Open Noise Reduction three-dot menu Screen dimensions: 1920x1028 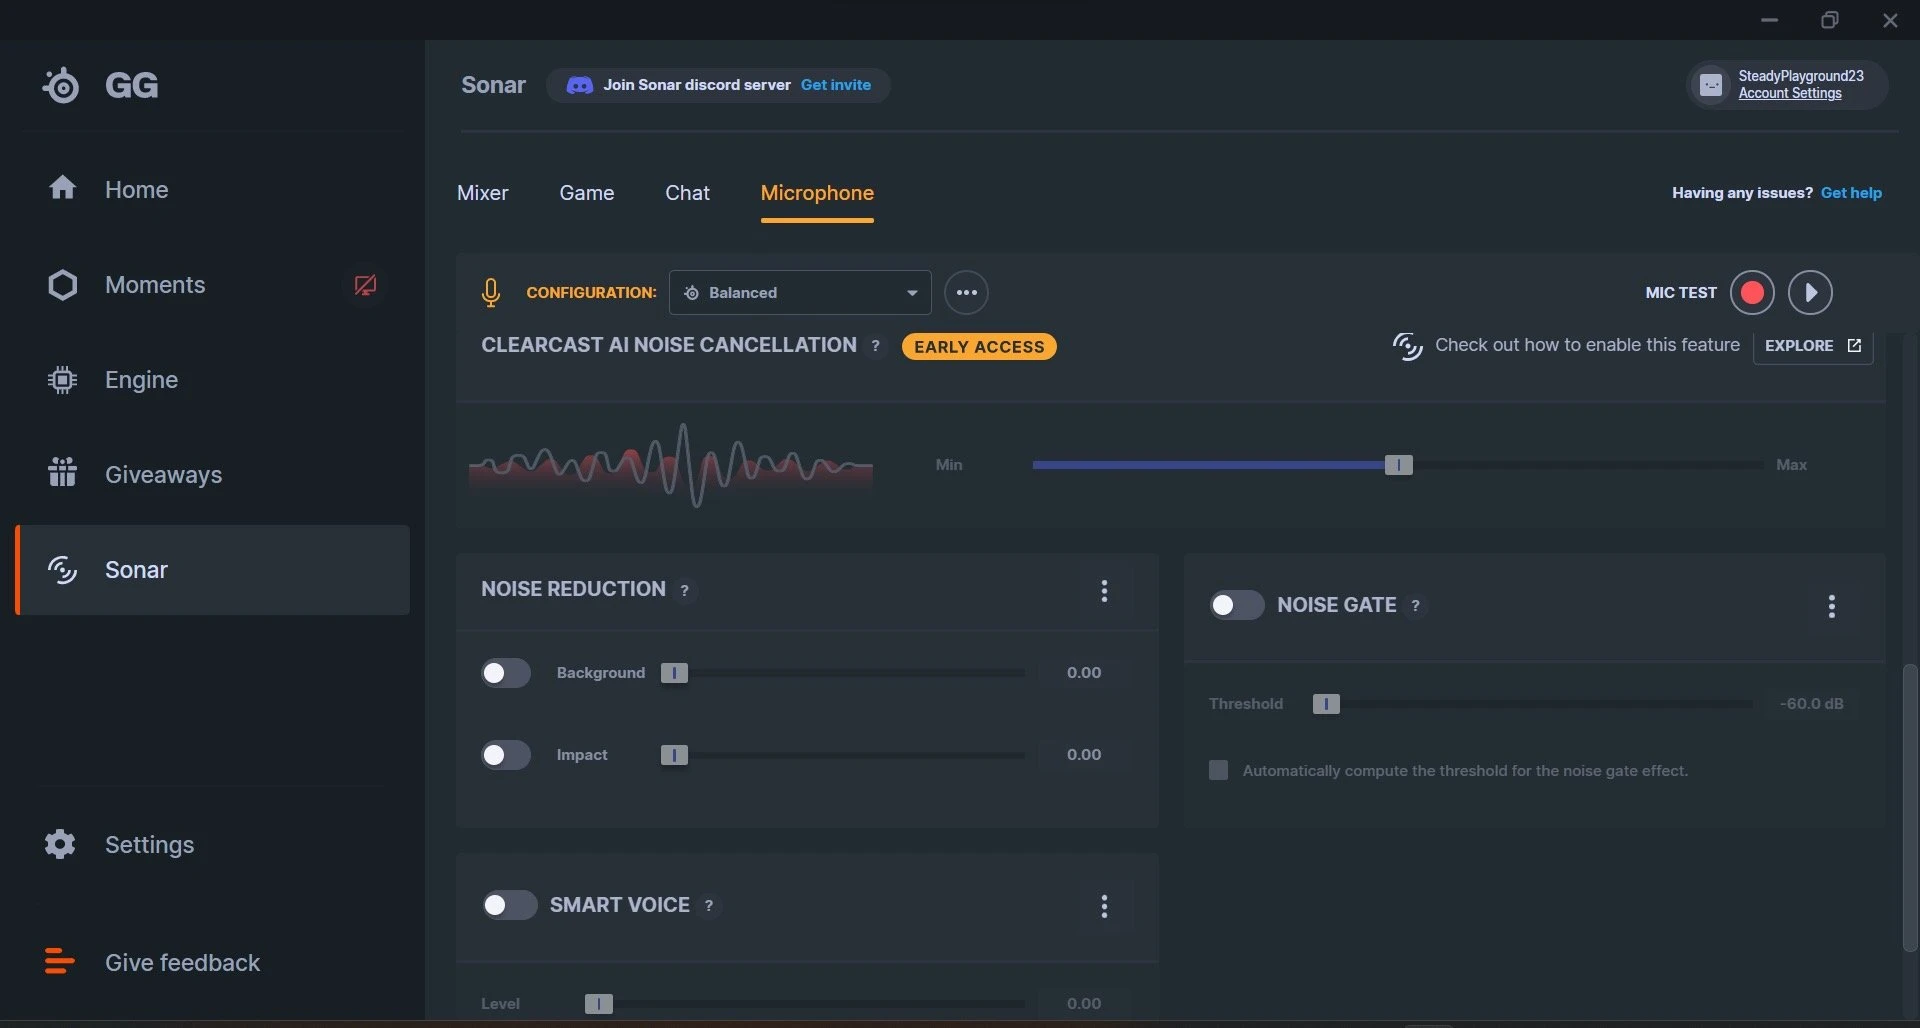(1104, 590)
